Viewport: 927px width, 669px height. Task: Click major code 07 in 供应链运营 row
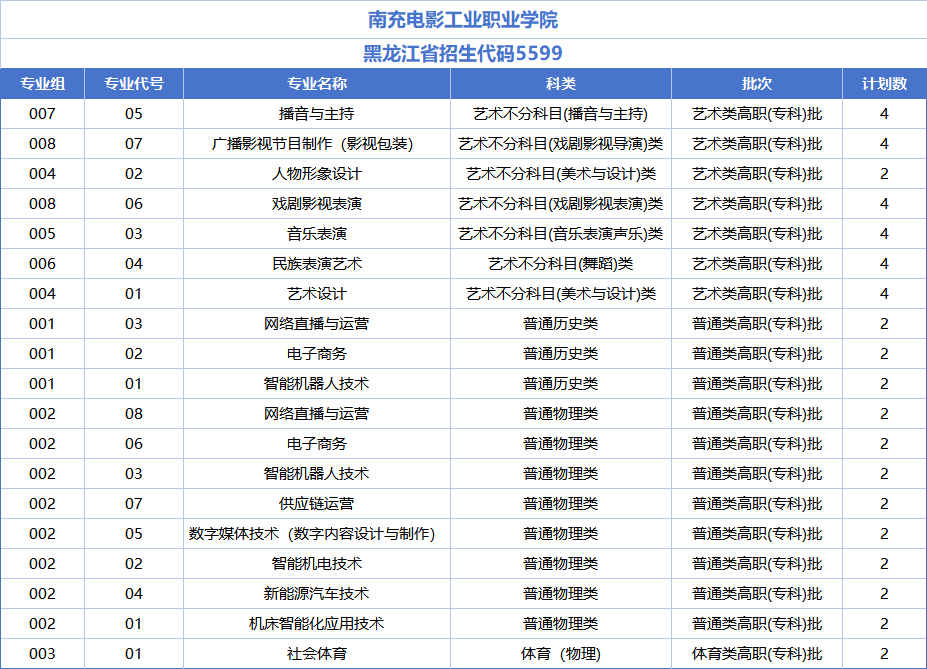(x=134, y=504)
